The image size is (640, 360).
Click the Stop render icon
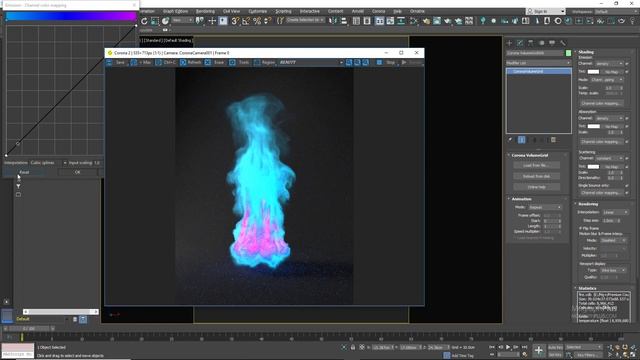(379, 62)
